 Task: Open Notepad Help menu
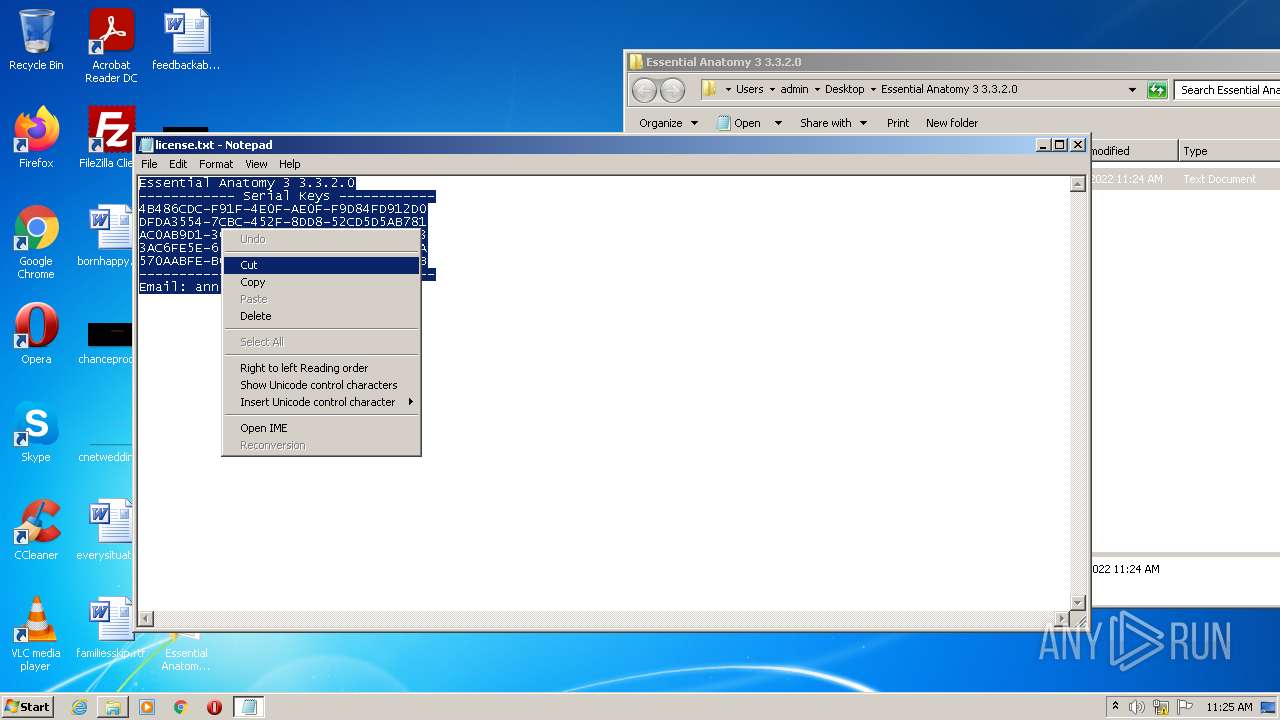pos(290,164)
